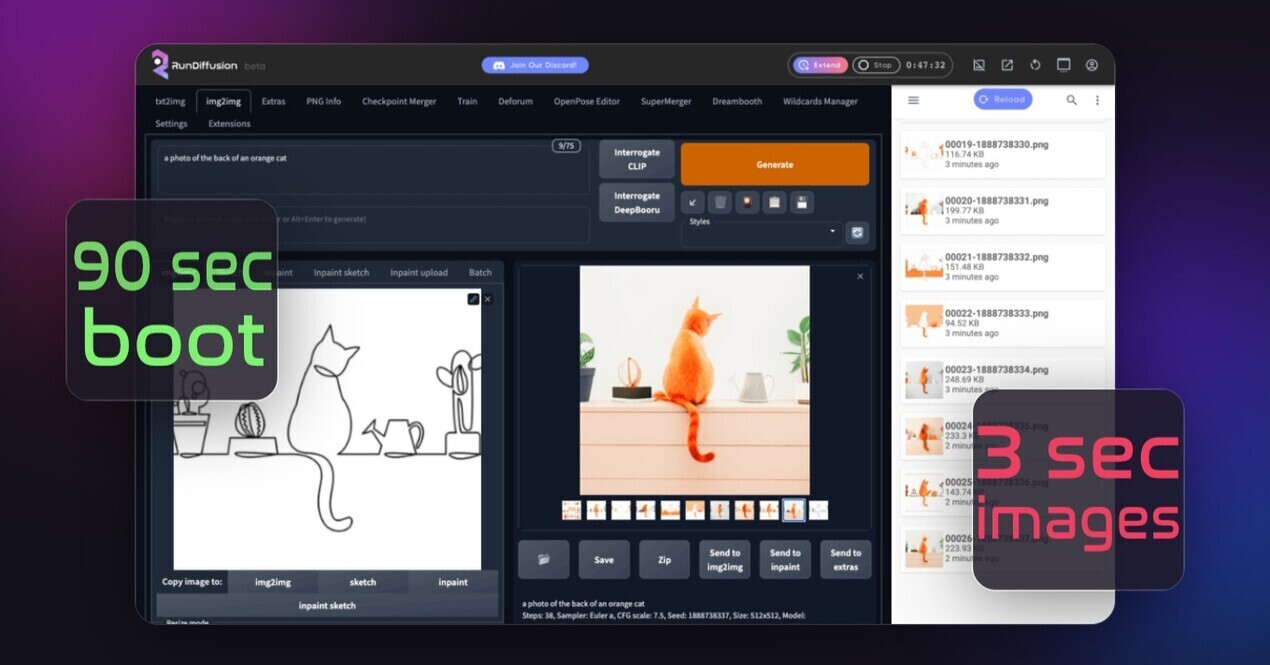Save current prompt as a style with the floppy icon

(x=800, y=202)
